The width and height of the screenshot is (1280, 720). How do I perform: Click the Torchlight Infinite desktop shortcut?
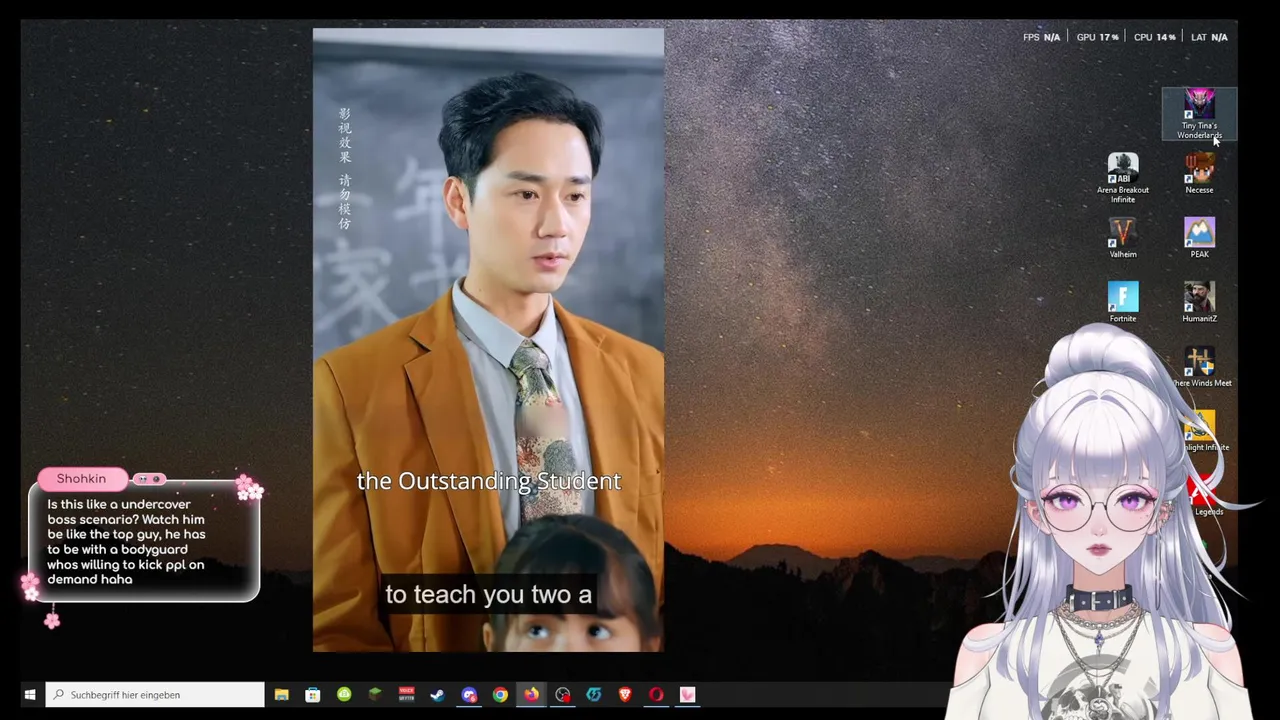pyautogui.click(x=1201, y=431)
